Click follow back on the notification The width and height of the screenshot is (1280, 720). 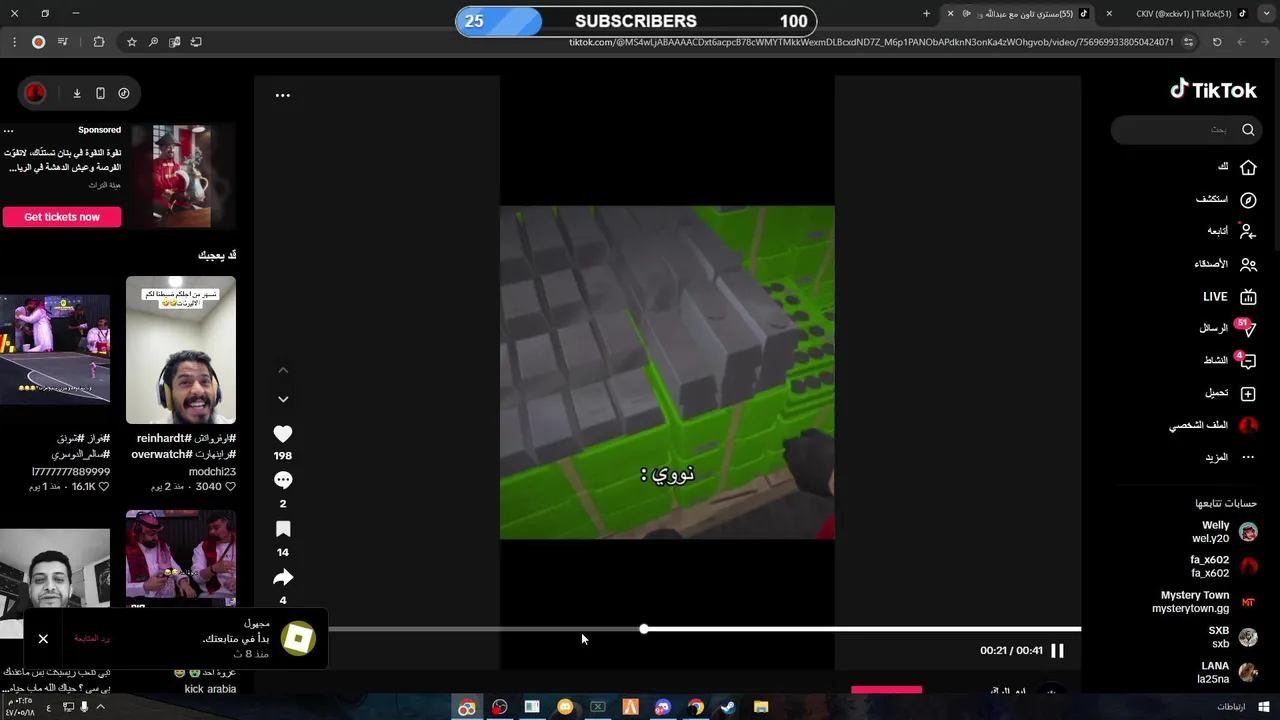click(x=92, y=638)
